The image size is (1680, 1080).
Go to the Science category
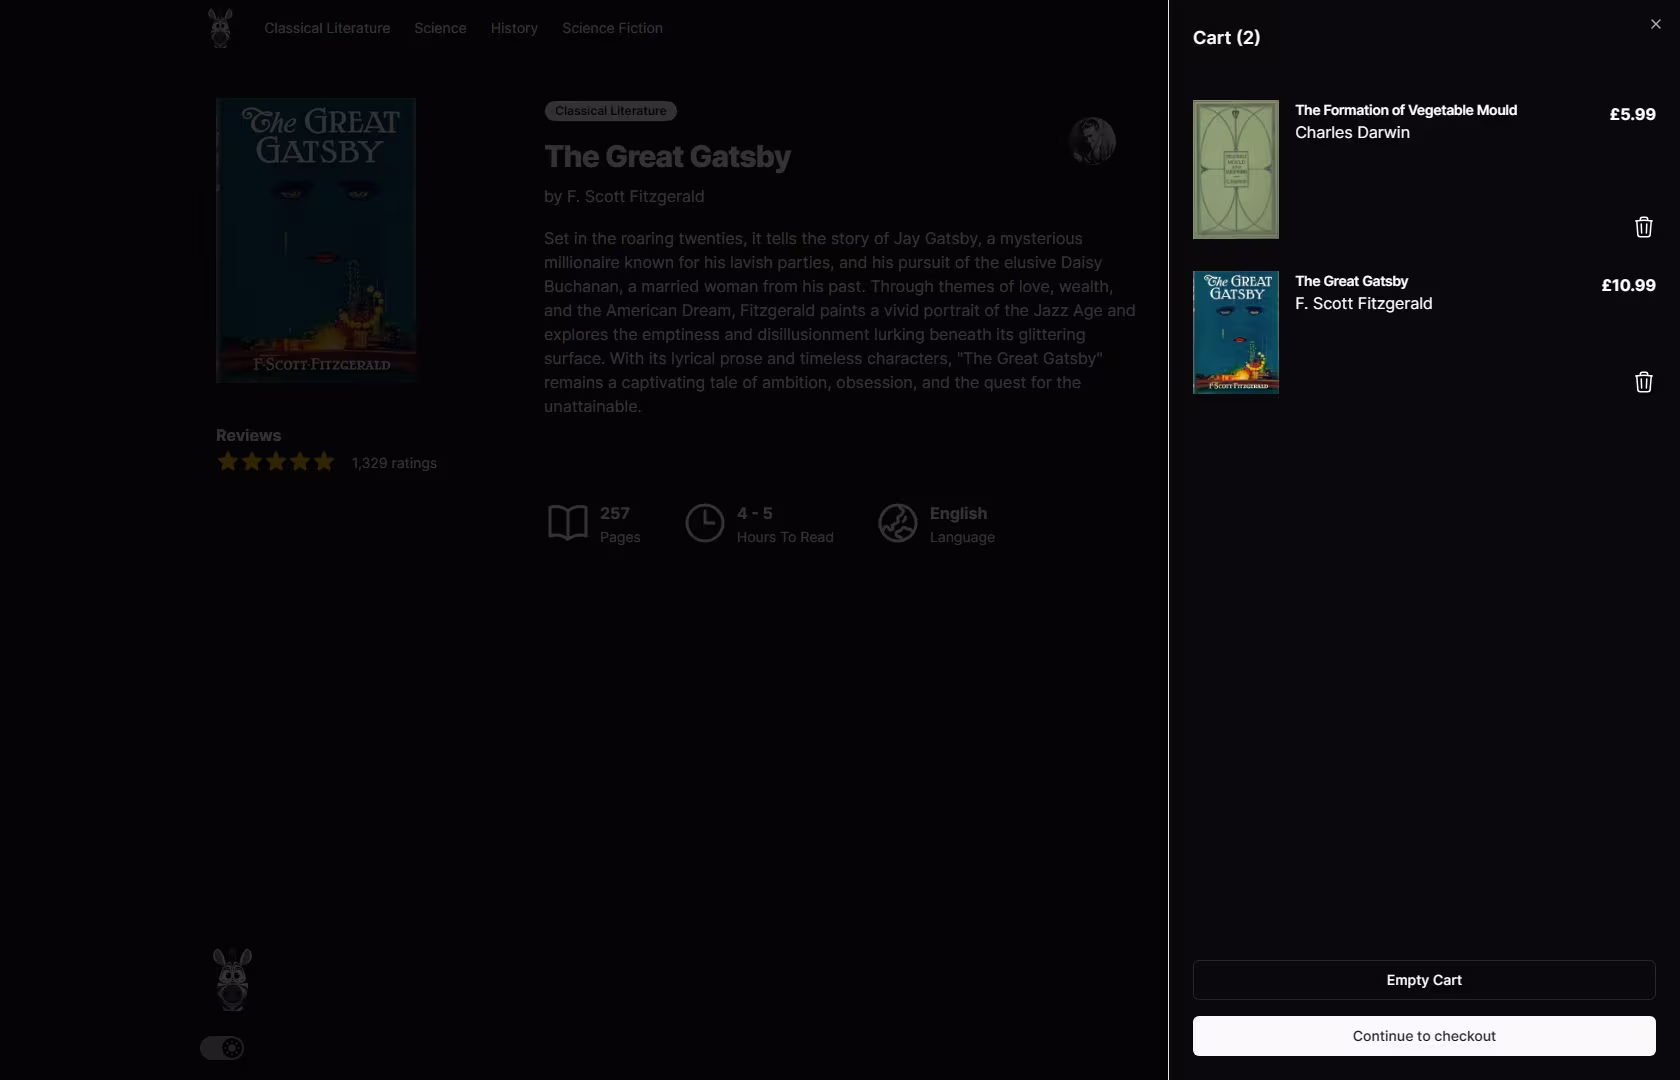coord(440,28)
